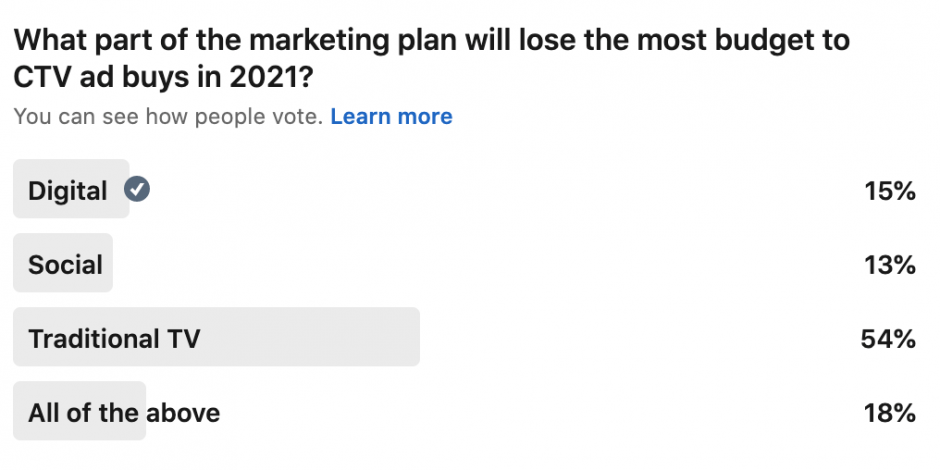This screenshot has height=470, width=940.
Task: Click the gray Digital result bar
Action: tap(71, 189)
